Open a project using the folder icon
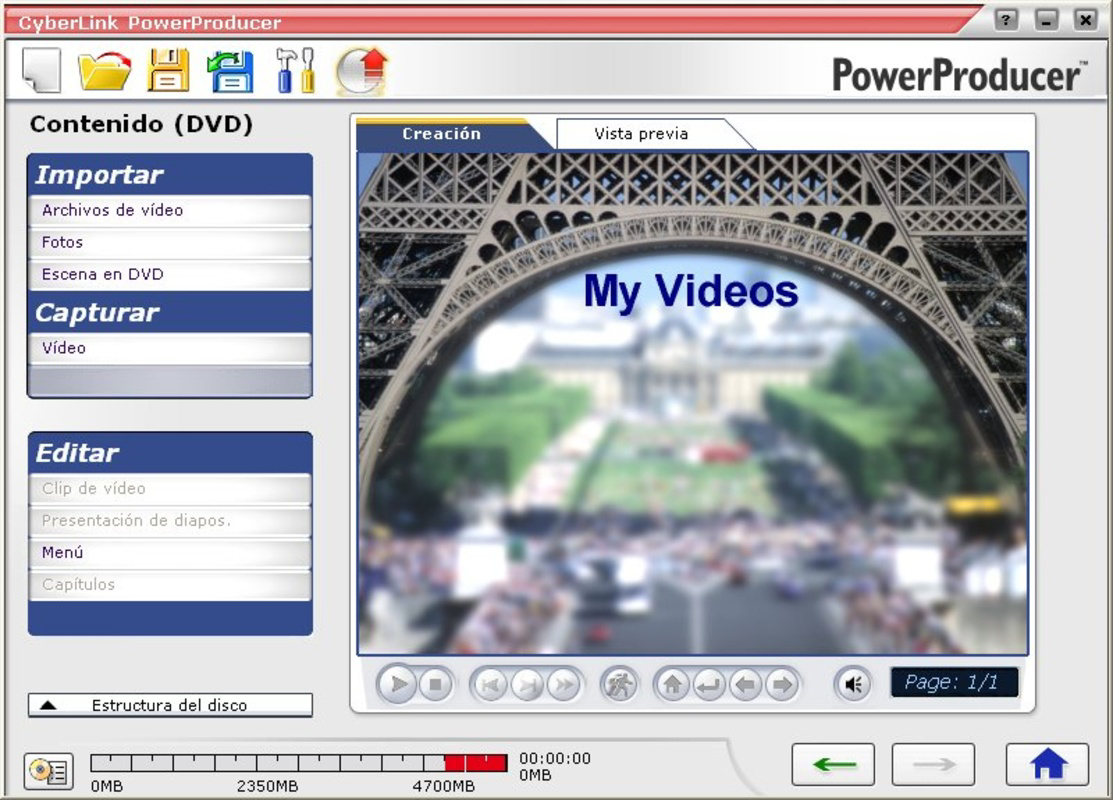Screen dimensions: 1113x800 [104, 70]
